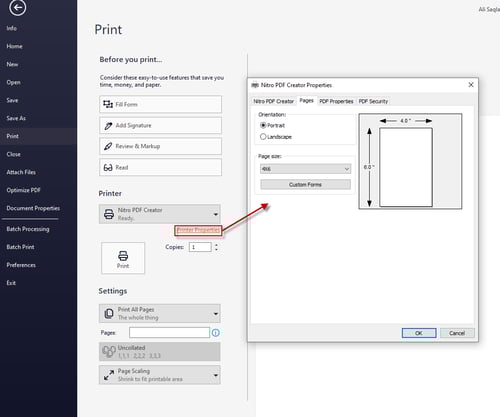The image size is (500, 417).
Task: Click the Review & Markup pencil icon
Action: (x=108, y=146)
